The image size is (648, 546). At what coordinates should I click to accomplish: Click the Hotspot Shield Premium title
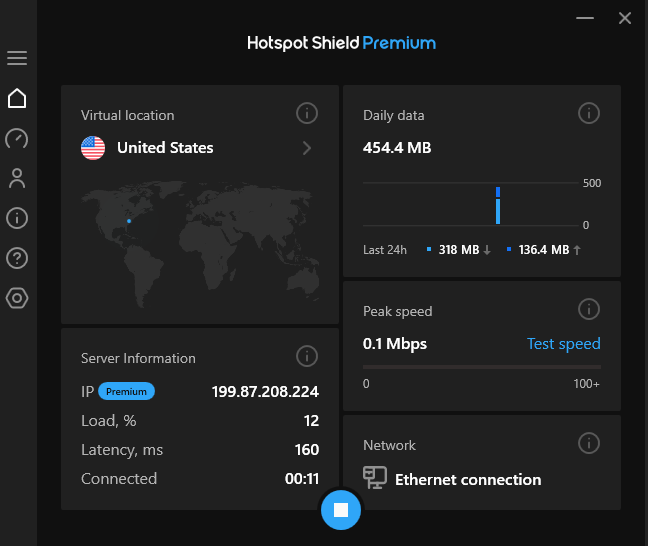(341, 43)
